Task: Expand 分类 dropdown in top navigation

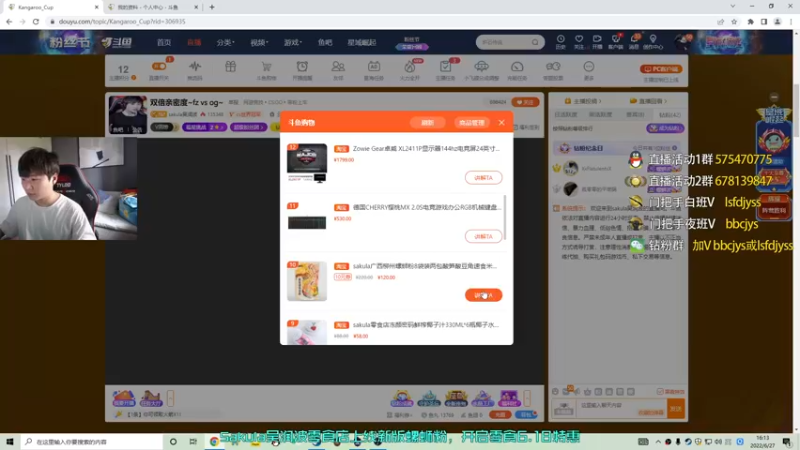Action: pyautogui.click(x=225, y=42)
